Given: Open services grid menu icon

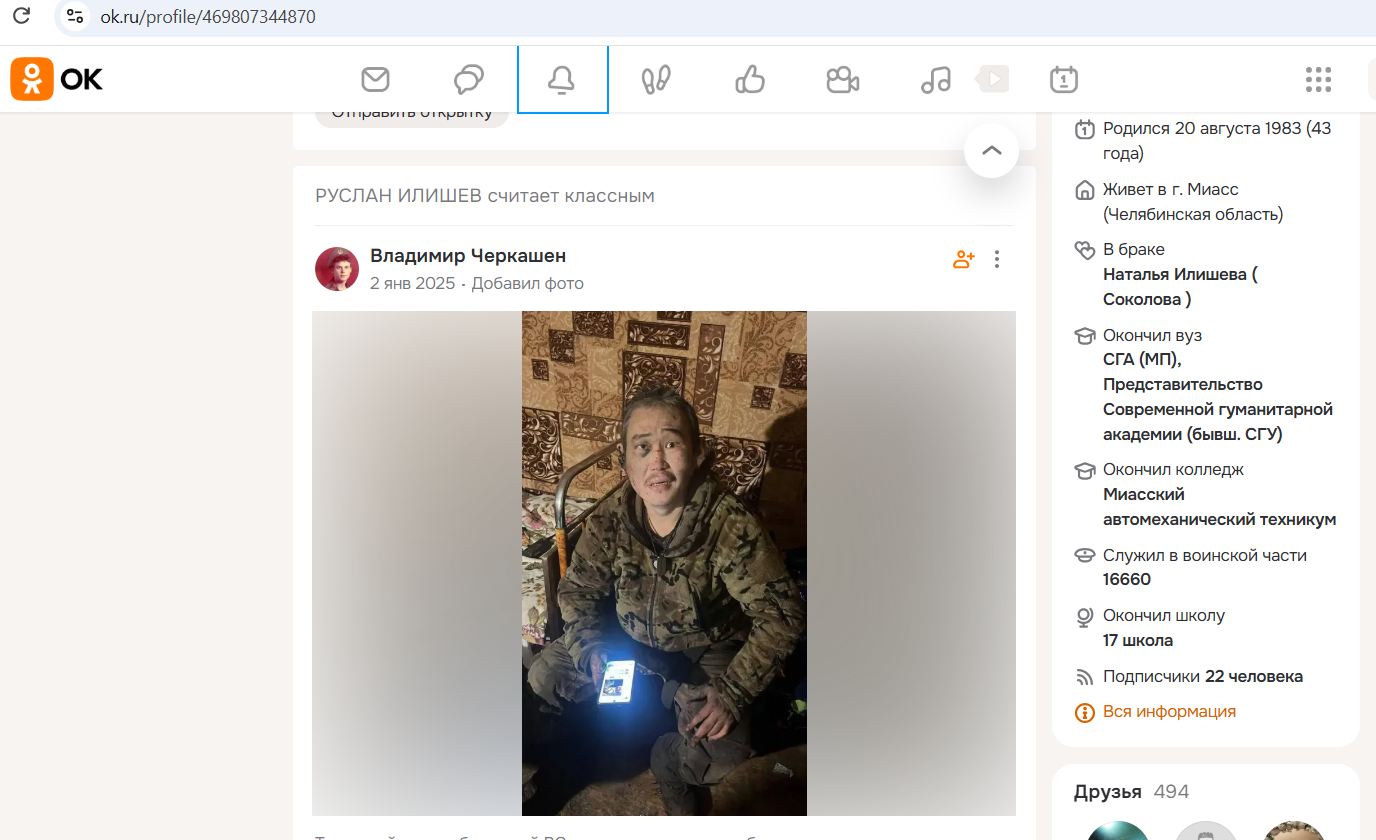Looking at the screenshot, I should 1318,79.
